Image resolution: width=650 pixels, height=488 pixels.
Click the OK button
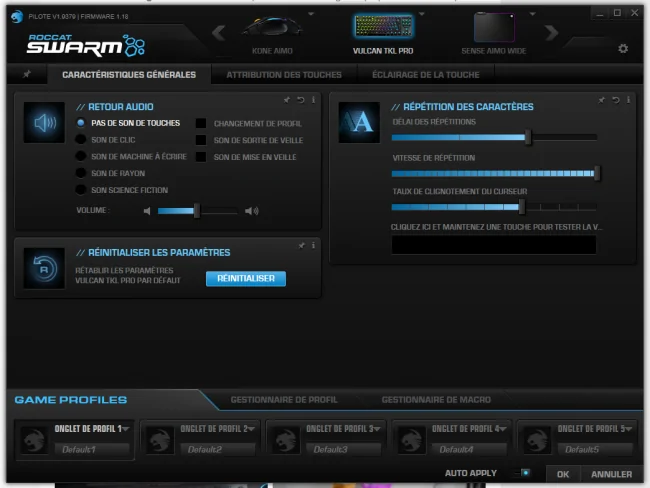563,474
